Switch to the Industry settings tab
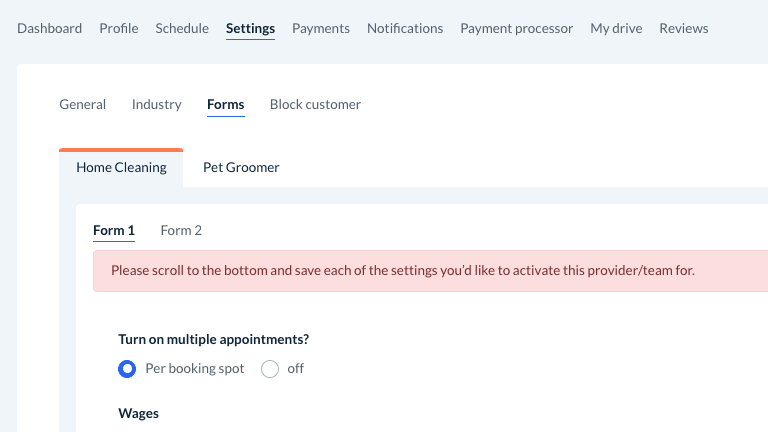The image size is (768, 432). (x=157, y=104)
